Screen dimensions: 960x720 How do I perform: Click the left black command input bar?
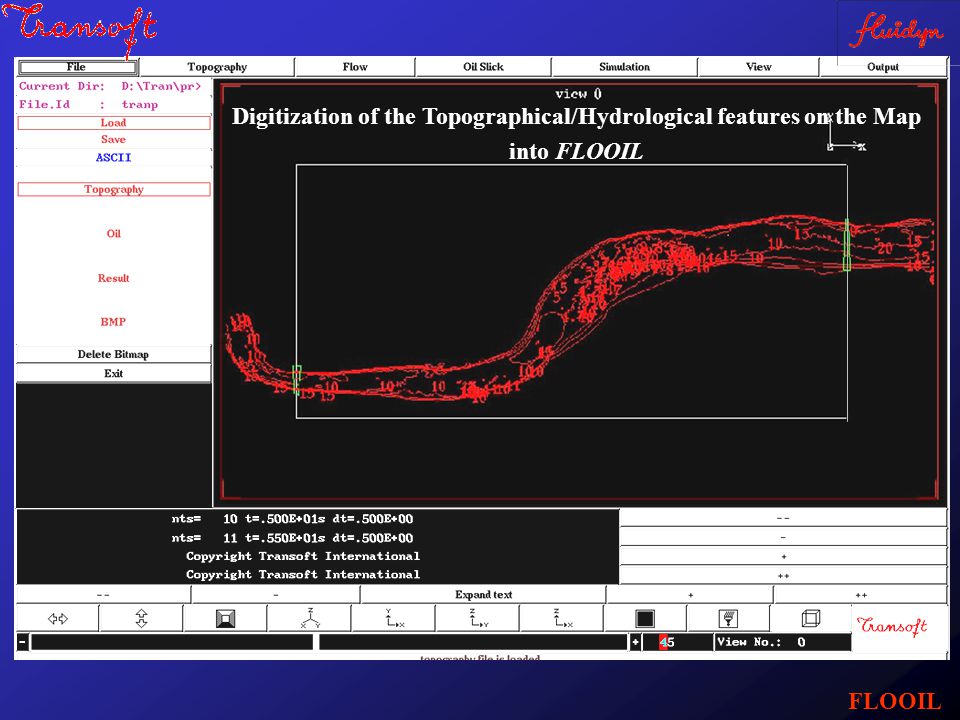click(172, 642)
